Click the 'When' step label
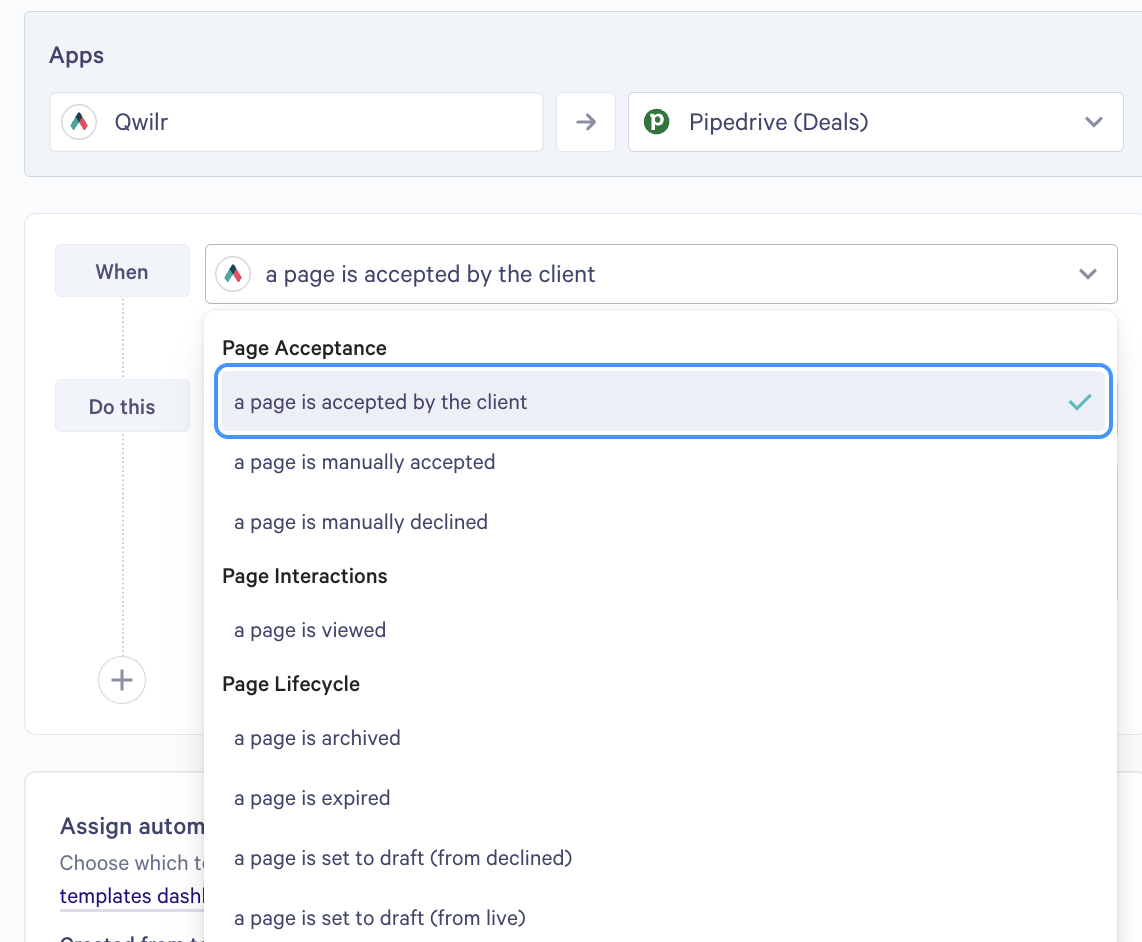This screenshot has width=1142, height=942. [x=122, y=272]
